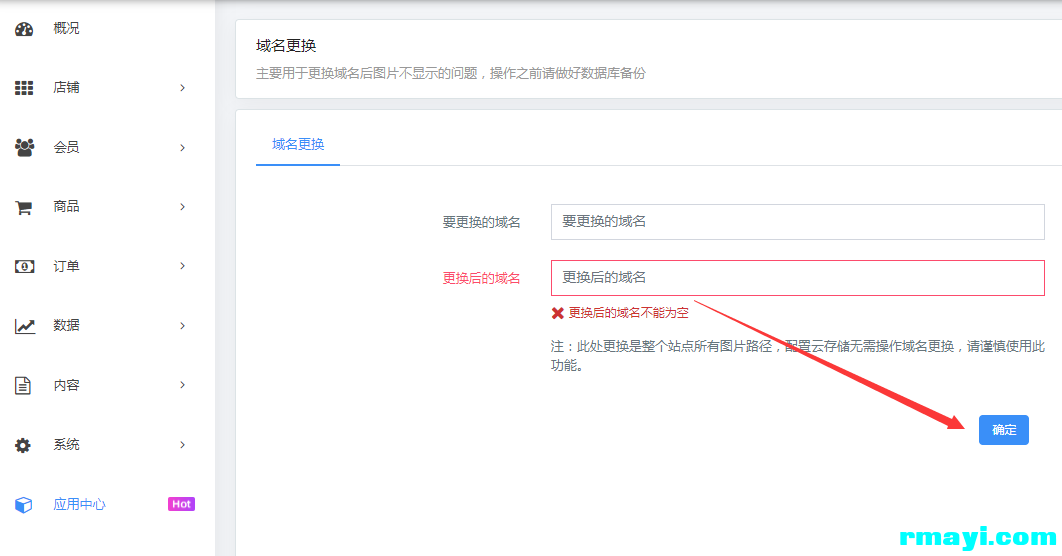Switch to the 域名更换 tab
Screen dimensions: 1062x556
pos(298,144)
